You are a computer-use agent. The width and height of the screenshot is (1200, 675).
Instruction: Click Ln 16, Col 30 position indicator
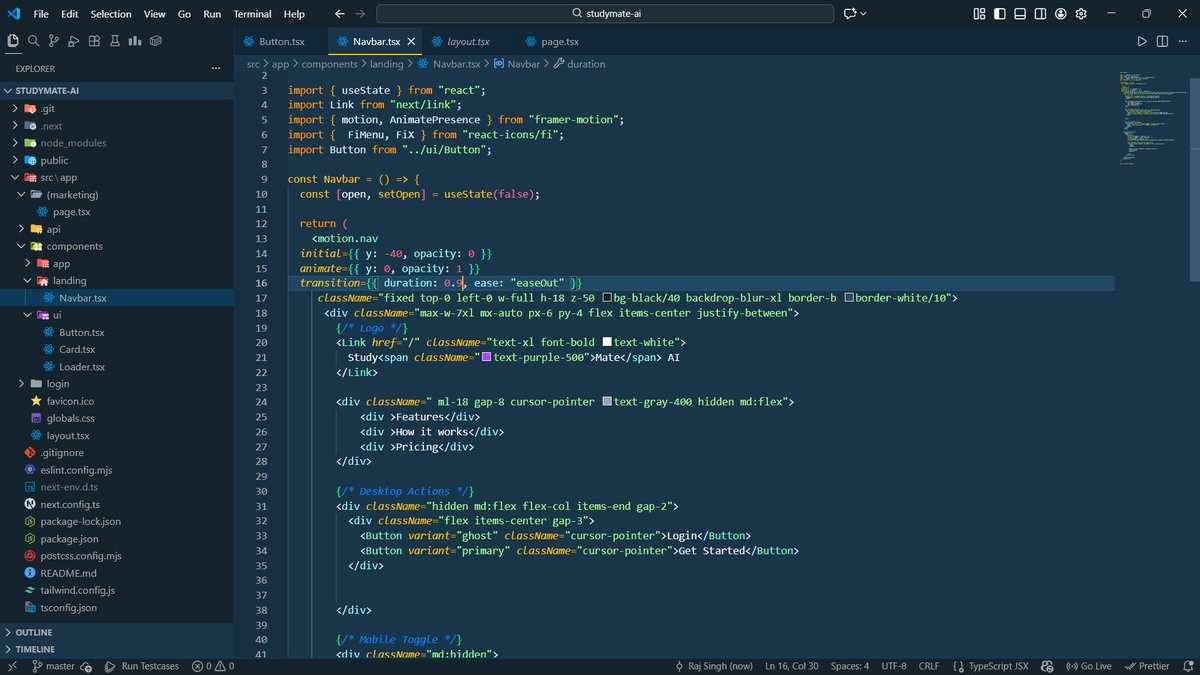coord(792,666)
